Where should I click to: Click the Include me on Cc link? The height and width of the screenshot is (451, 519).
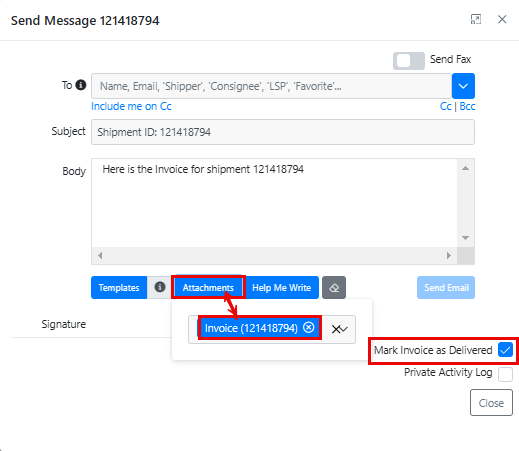click(131, 106)
